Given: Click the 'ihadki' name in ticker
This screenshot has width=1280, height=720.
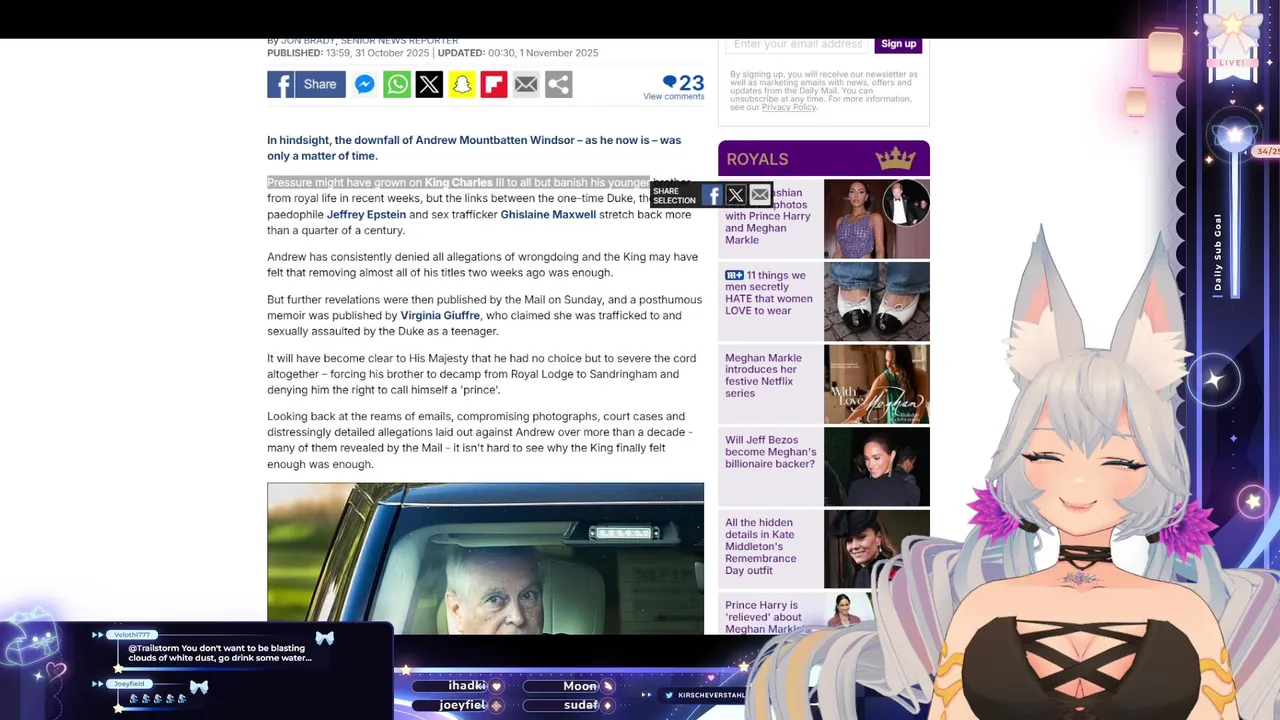Looking at the screenshot, I should pos(467,686).
